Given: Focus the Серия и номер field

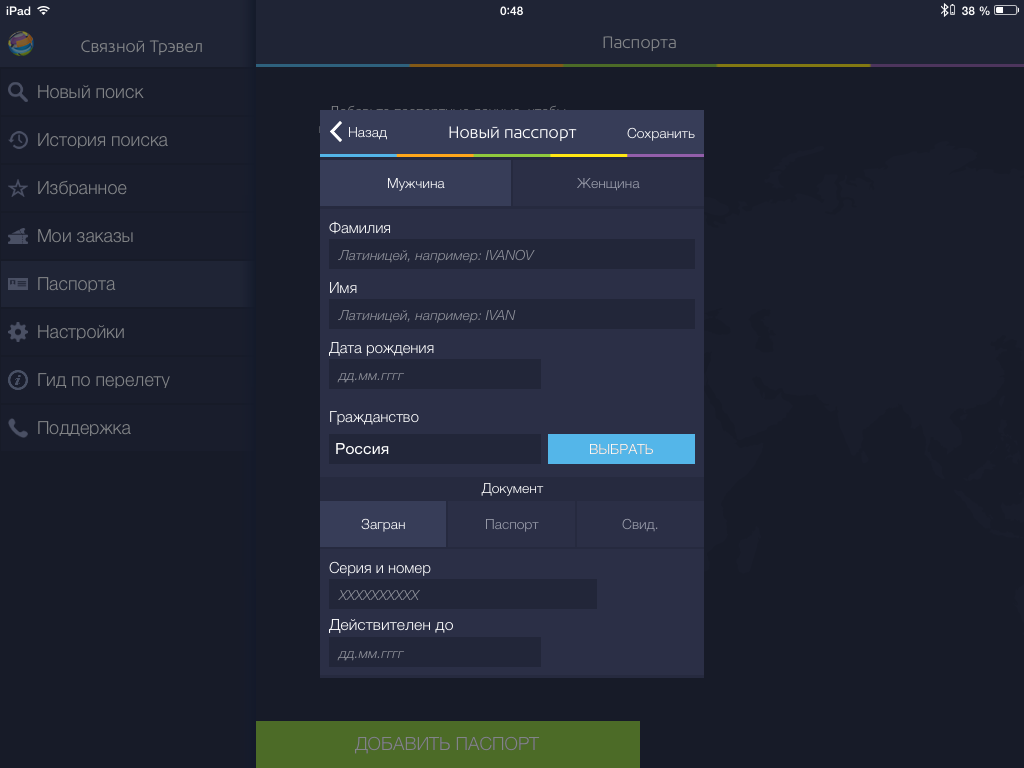Looking at the screenshot, I should pos(462,594).
